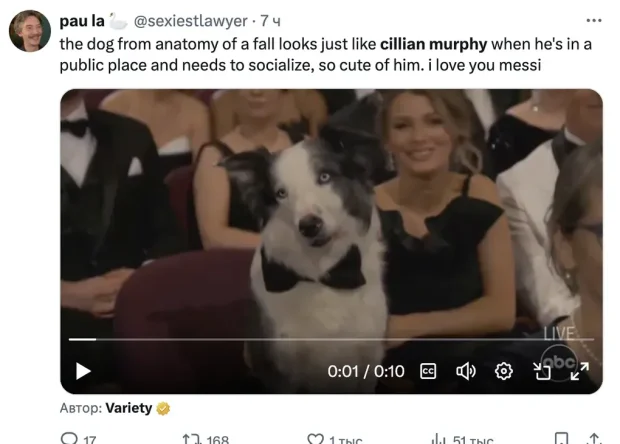
Task: Open the Variety author link
Action: [x=129, y=408]
